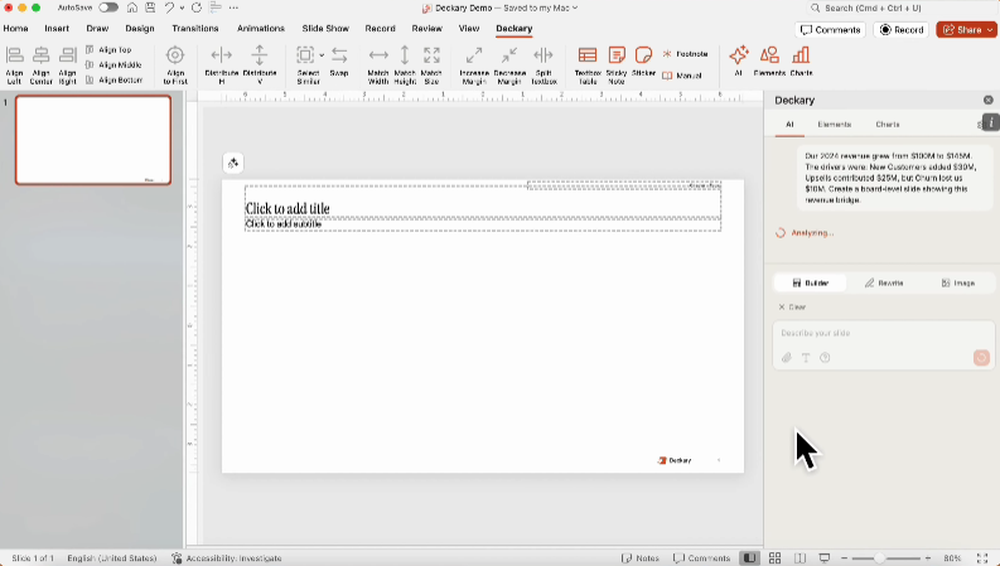Screen dimensions: 1000x566
Task: Insert a Textbox Table
Action: click(x=587, y=64)
